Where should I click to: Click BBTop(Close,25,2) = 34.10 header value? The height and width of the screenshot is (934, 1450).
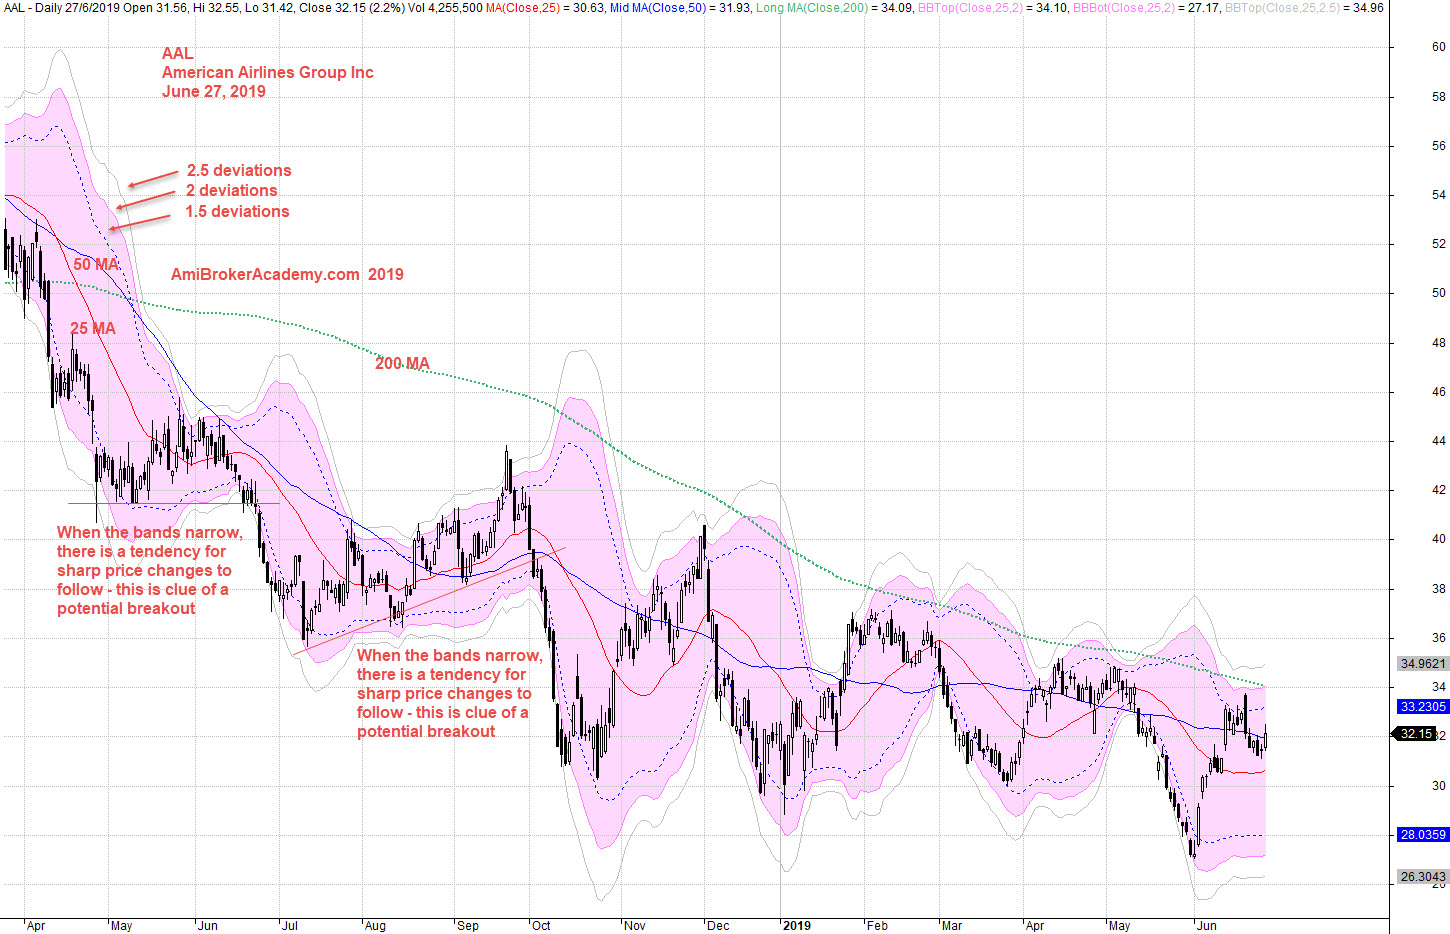(991, 7)
